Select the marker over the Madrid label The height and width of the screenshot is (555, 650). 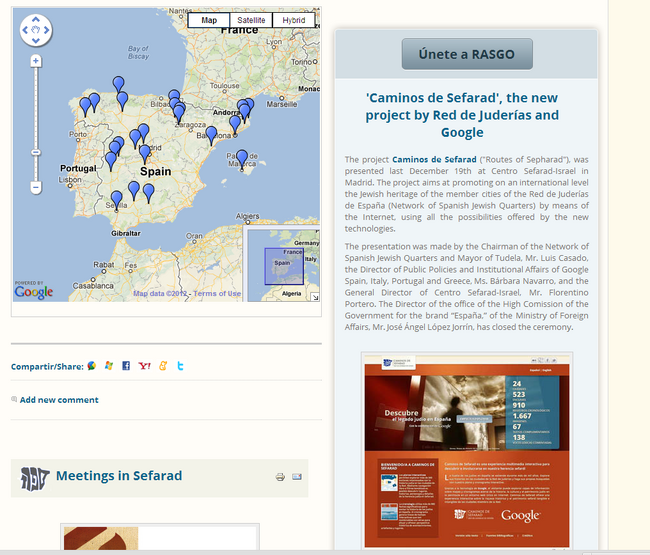[145, 154]
